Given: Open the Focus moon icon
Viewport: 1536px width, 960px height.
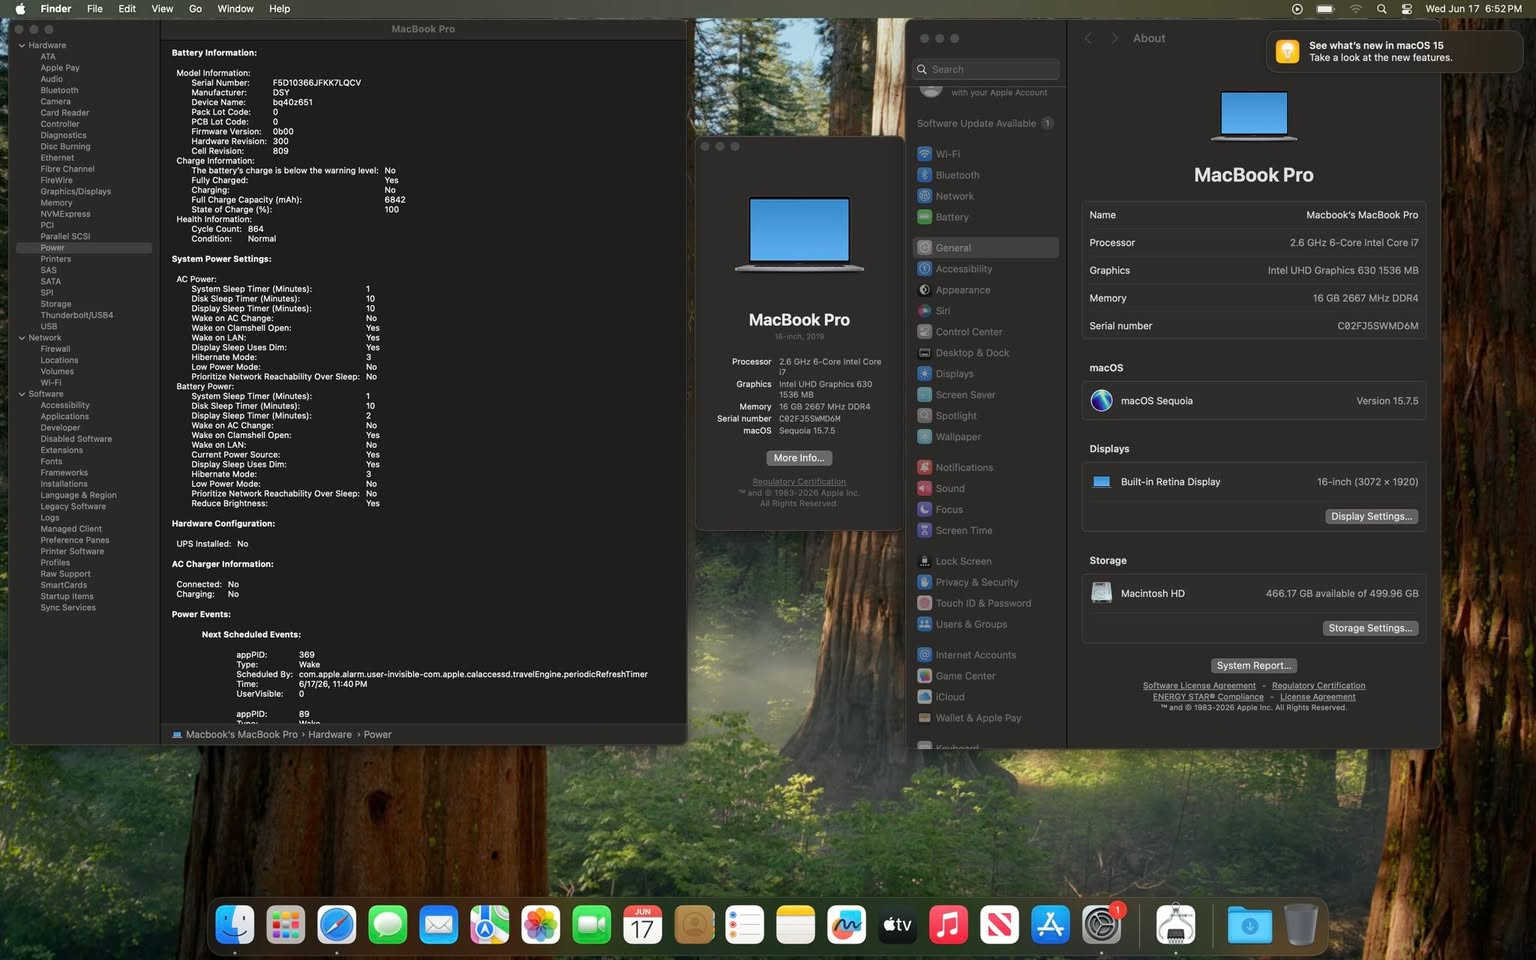Looking at the screenshot, I should point(924,509).
